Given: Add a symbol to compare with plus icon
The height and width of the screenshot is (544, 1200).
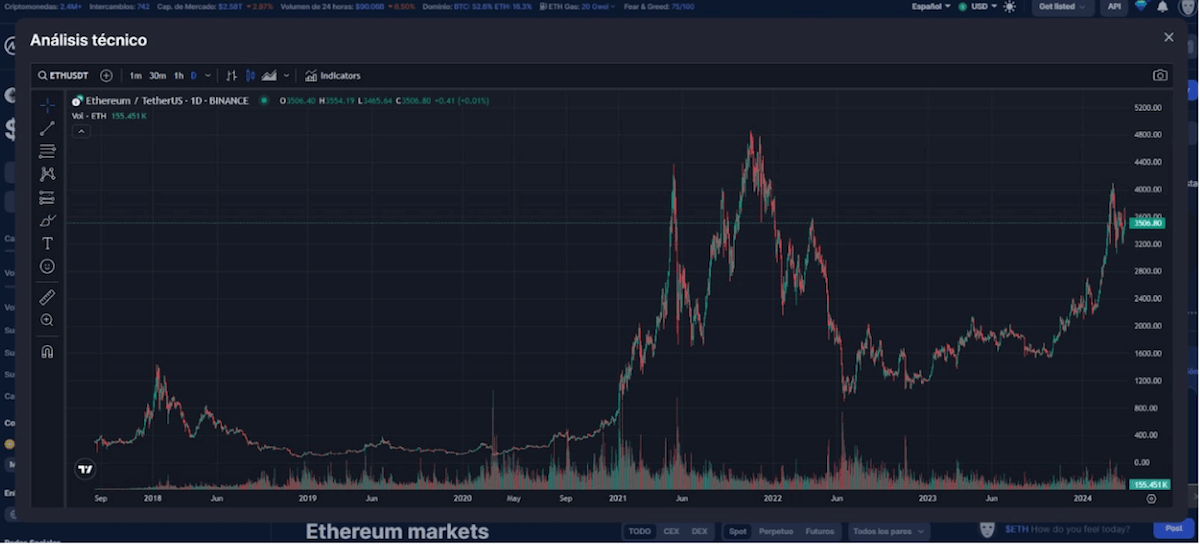Looking at the screenshot, I should click(x=106, y=76).
